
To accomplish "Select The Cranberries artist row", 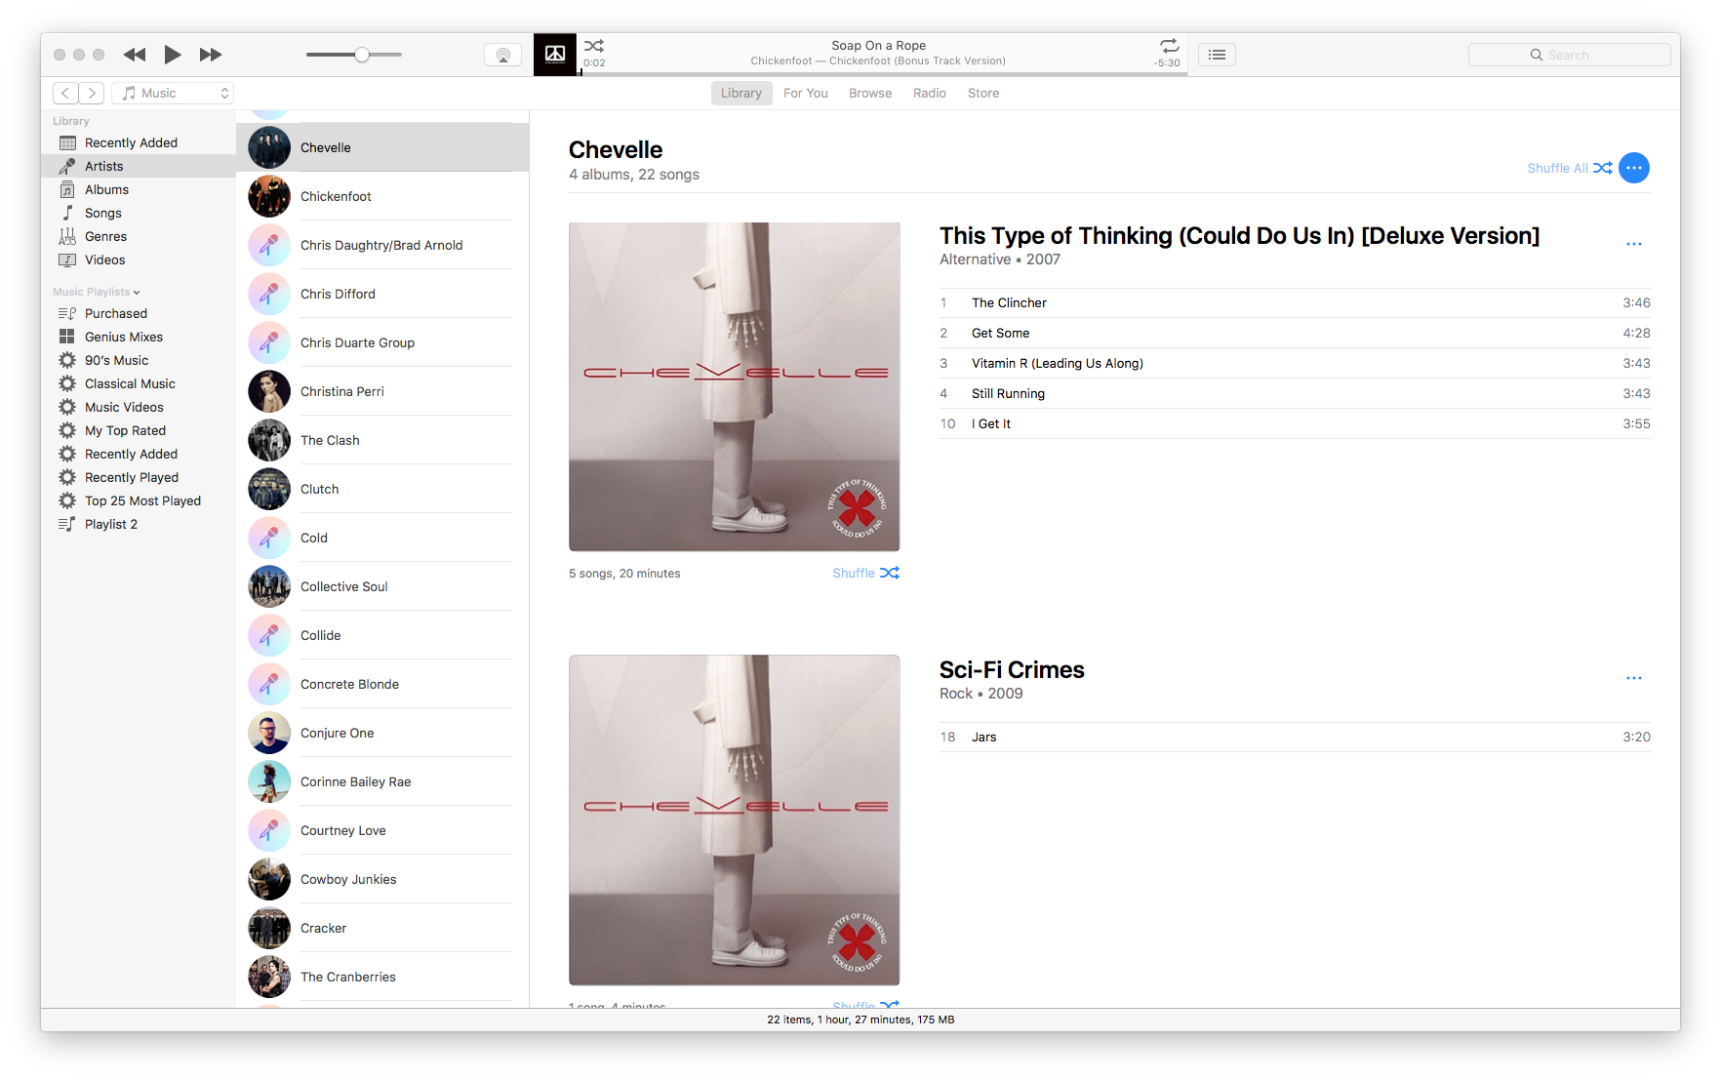I will (x=382, y=978).
